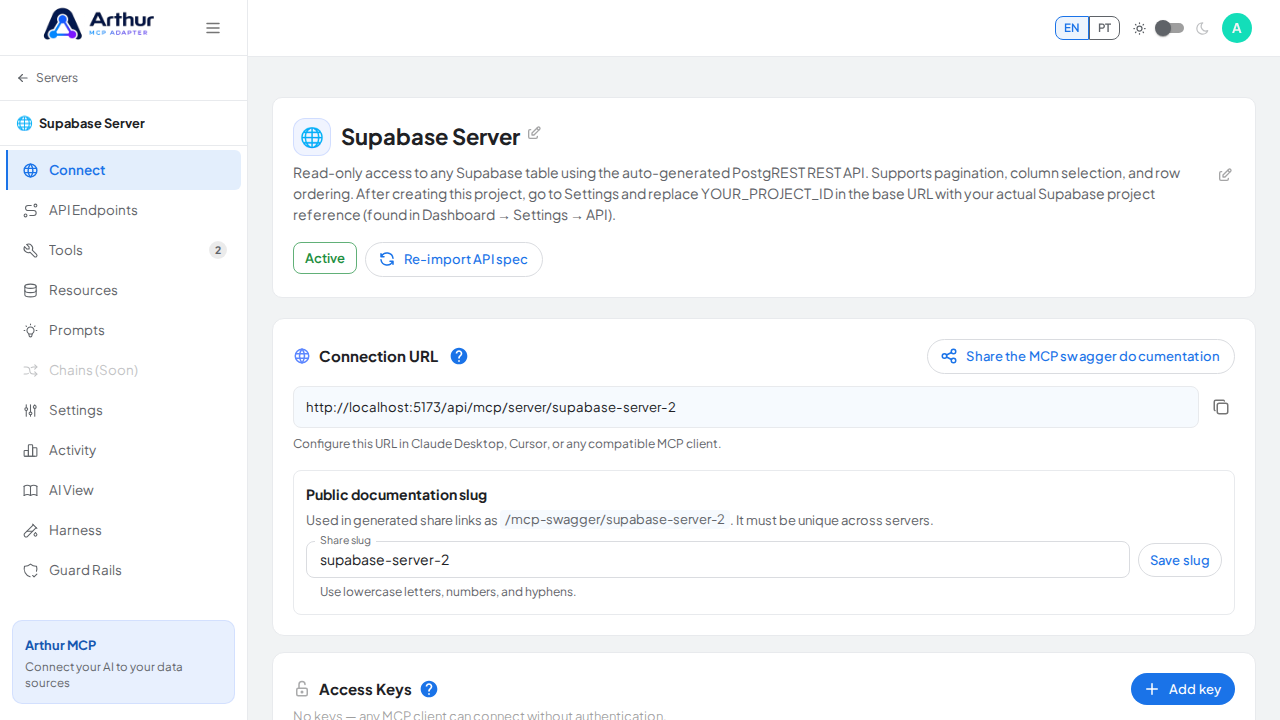Open the user avatar menu

pyautogui.click(x=1237, y=28)
